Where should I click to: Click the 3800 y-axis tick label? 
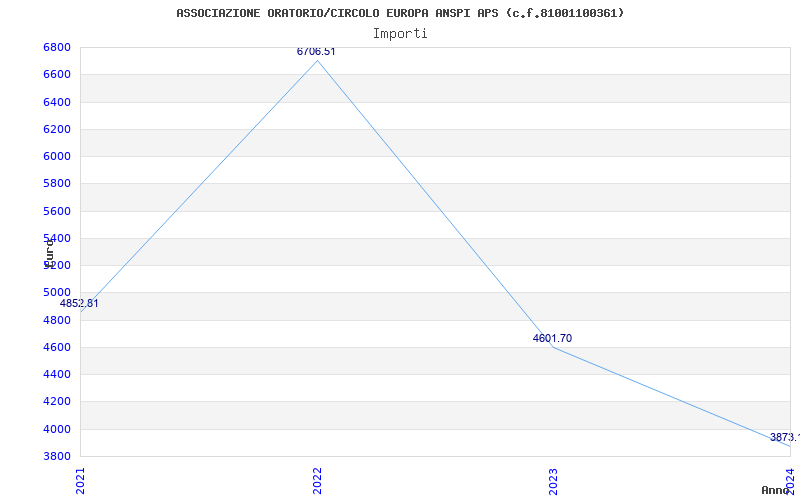pos(57,456)
